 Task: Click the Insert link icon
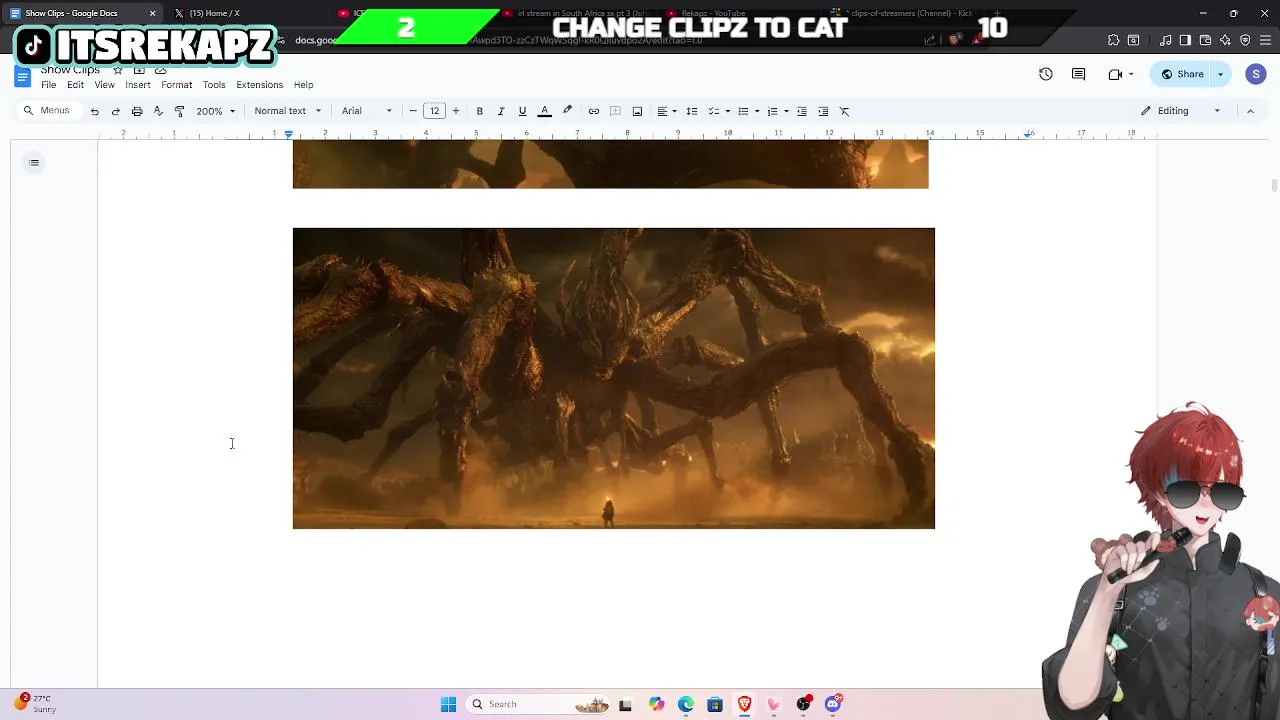coord(594,111)
